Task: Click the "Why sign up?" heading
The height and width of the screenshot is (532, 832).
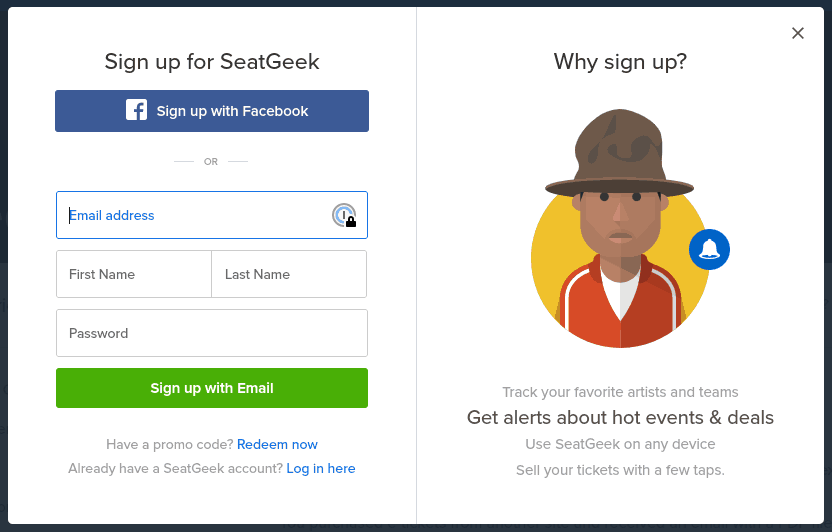Action: point(620,62)
